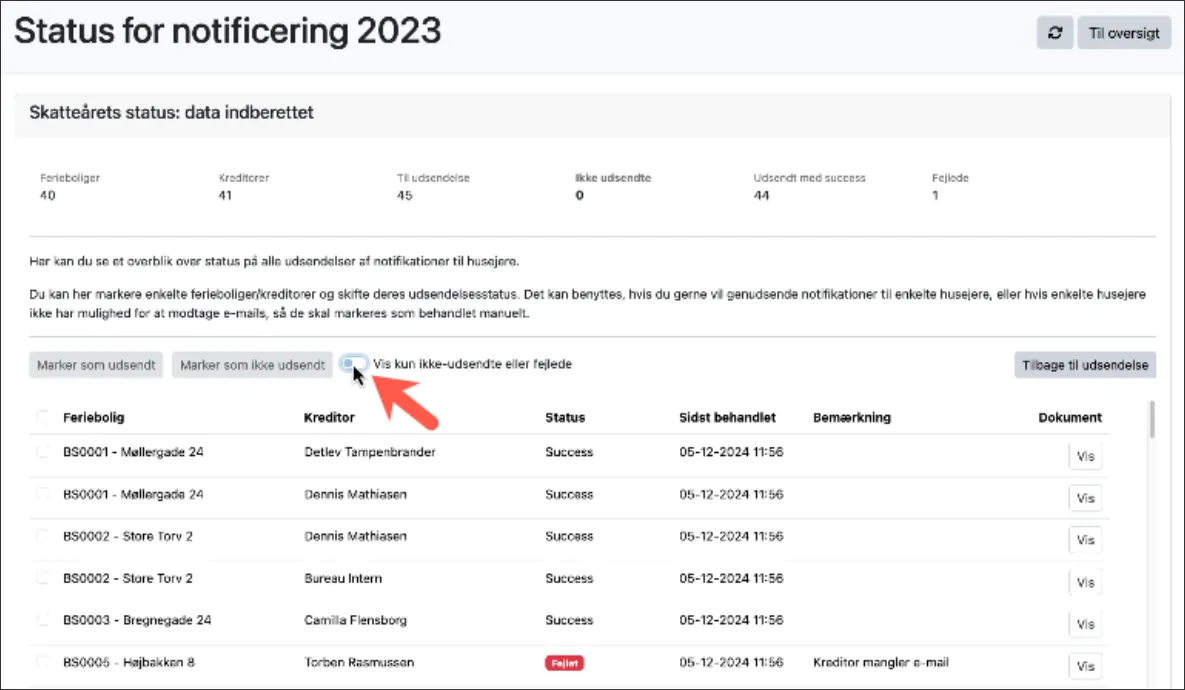Screen dimensions: 1185x690
Task: Go back via Tilbage til udsendelse
Action: (1085, 365)
